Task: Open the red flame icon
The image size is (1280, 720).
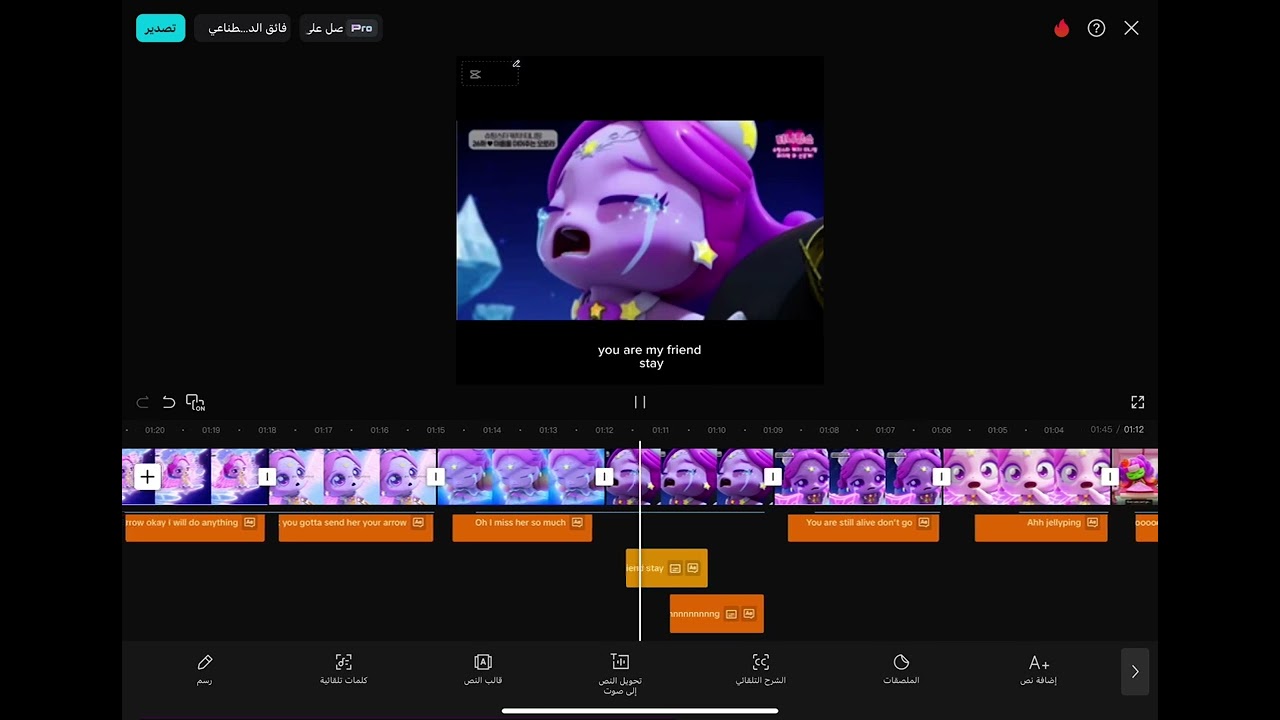Action: tap(1062, 29)
